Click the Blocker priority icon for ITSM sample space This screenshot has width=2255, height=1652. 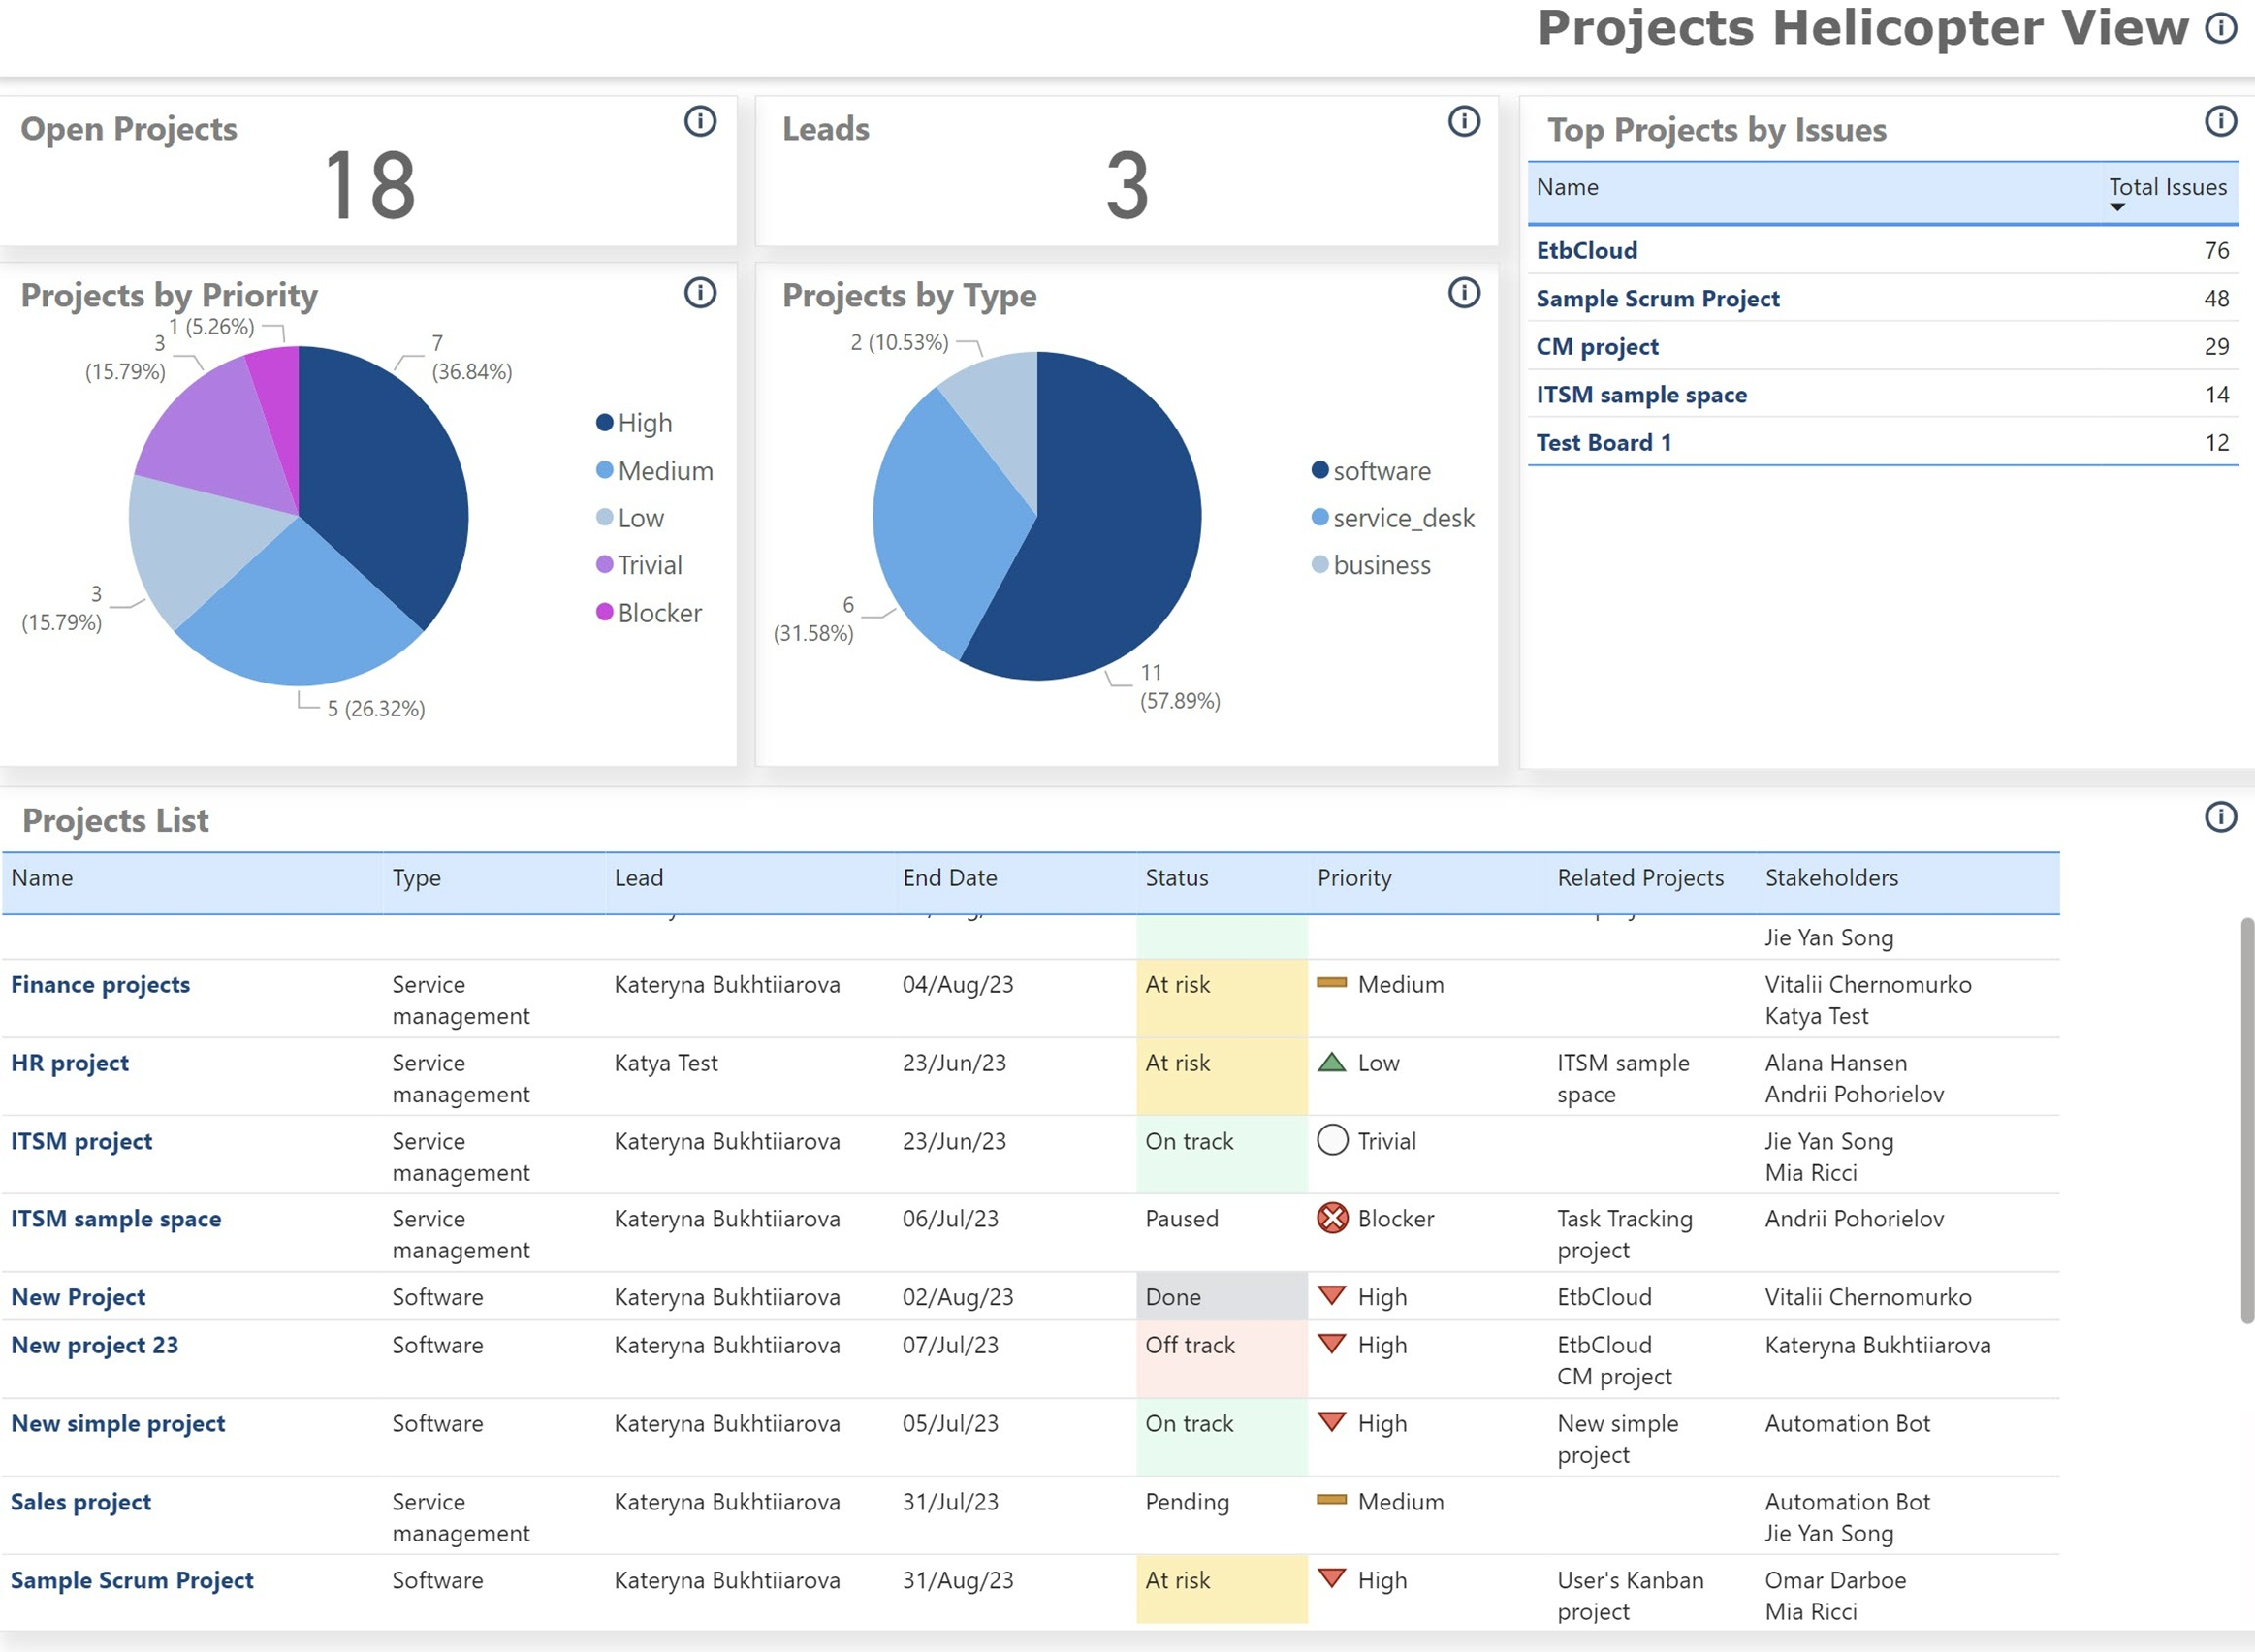click(1332, 1218)
